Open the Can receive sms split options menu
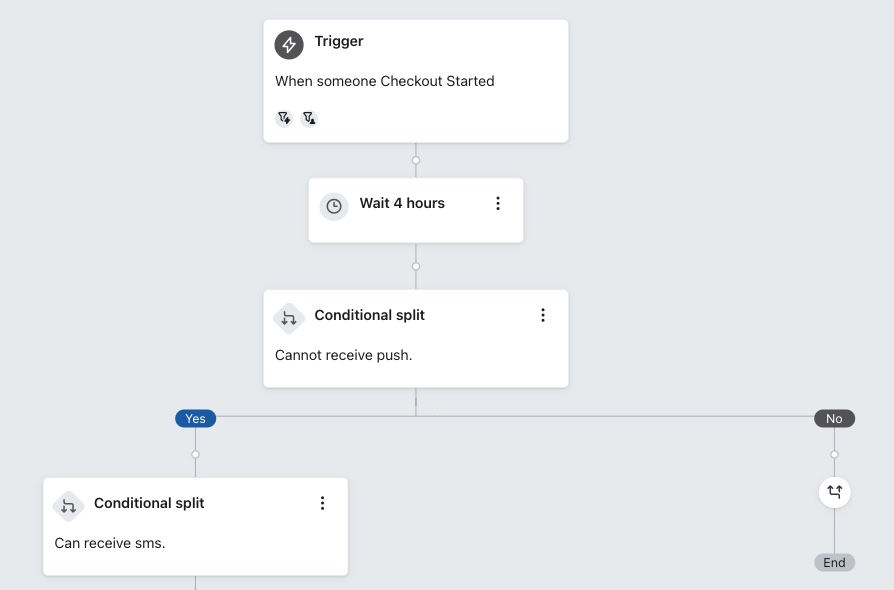The height and width of the screenshot is (590, 894). pyautogui.click(x=322, y=503)
